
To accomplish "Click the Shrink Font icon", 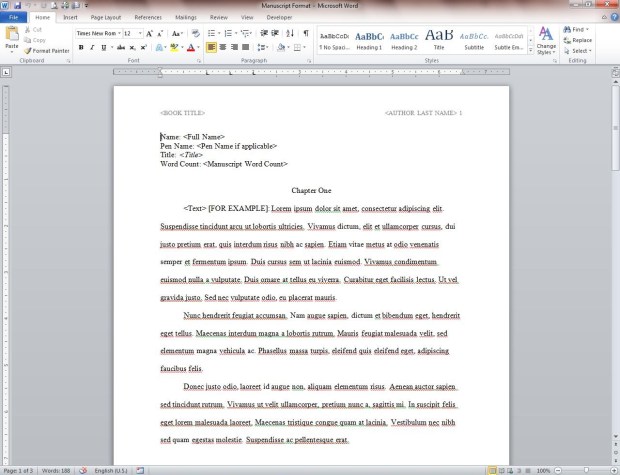I will click(x=160, y=34).
